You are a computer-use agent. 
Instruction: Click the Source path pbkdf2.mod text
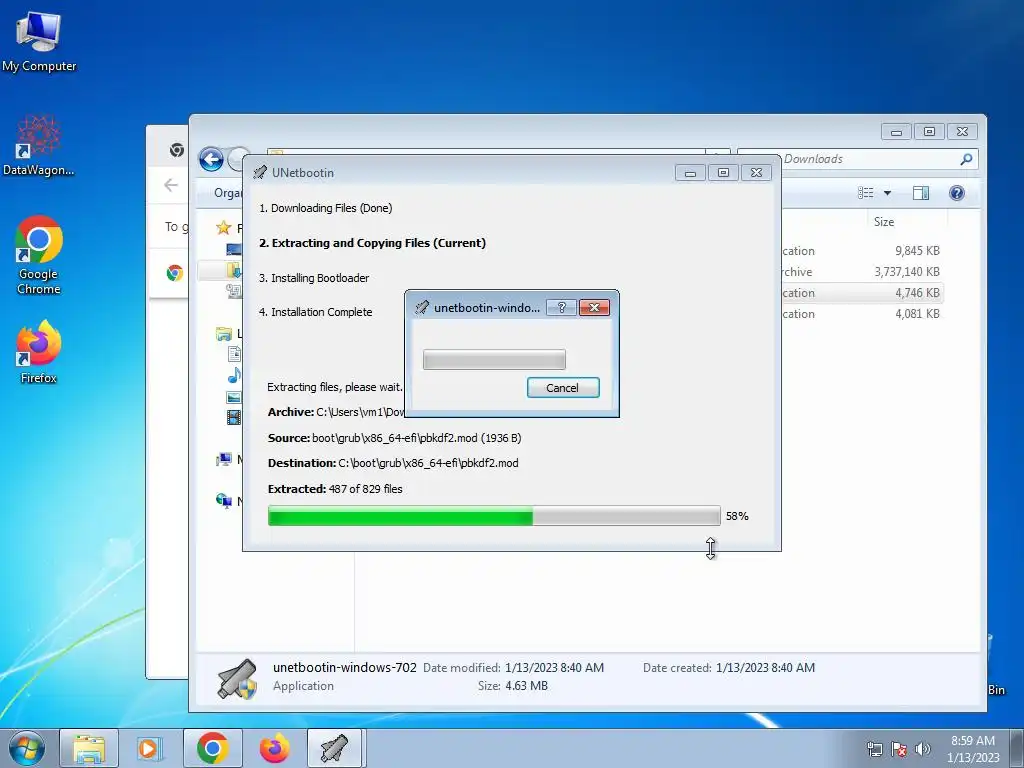(x=394, y=438)
